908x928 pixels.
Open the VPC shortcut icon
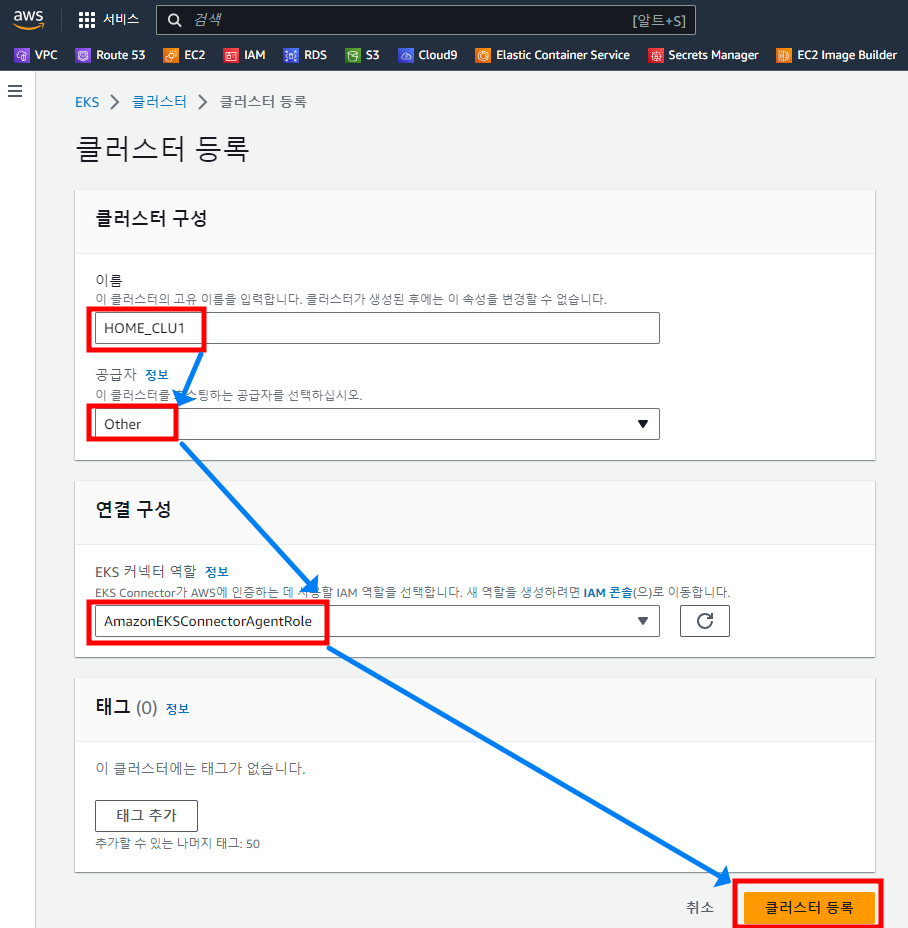22,56
